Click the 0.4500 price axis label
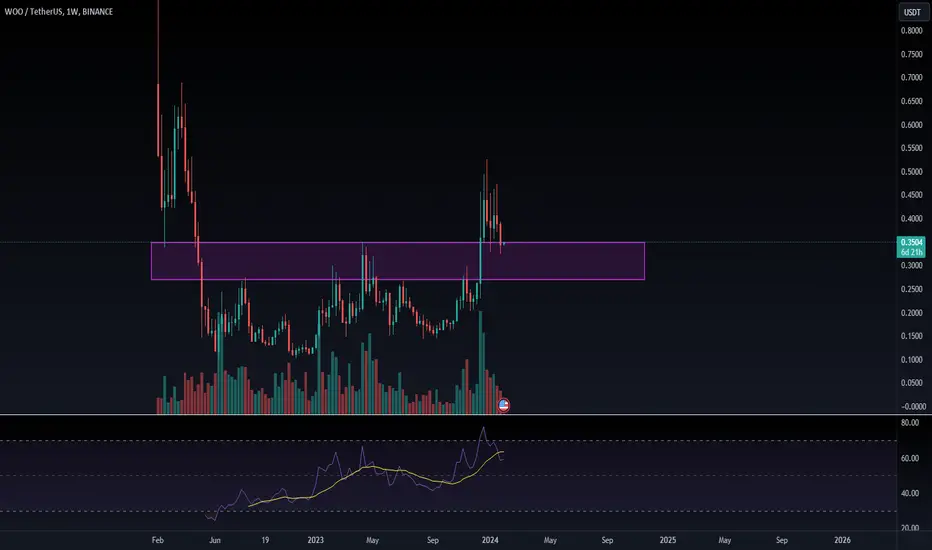Screen dimensions: 932x550 coord(911,195)
